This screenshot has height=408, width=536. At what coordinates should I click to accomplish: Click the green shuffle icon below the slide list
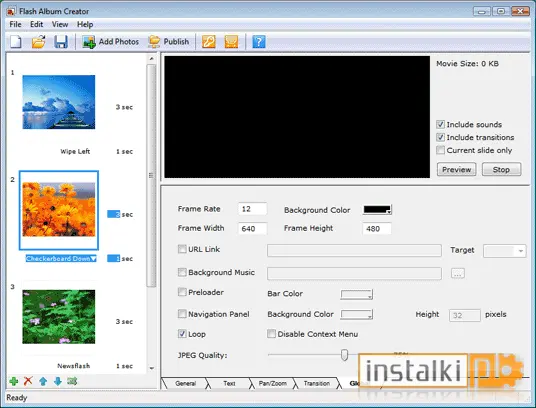tap(72, 381)
